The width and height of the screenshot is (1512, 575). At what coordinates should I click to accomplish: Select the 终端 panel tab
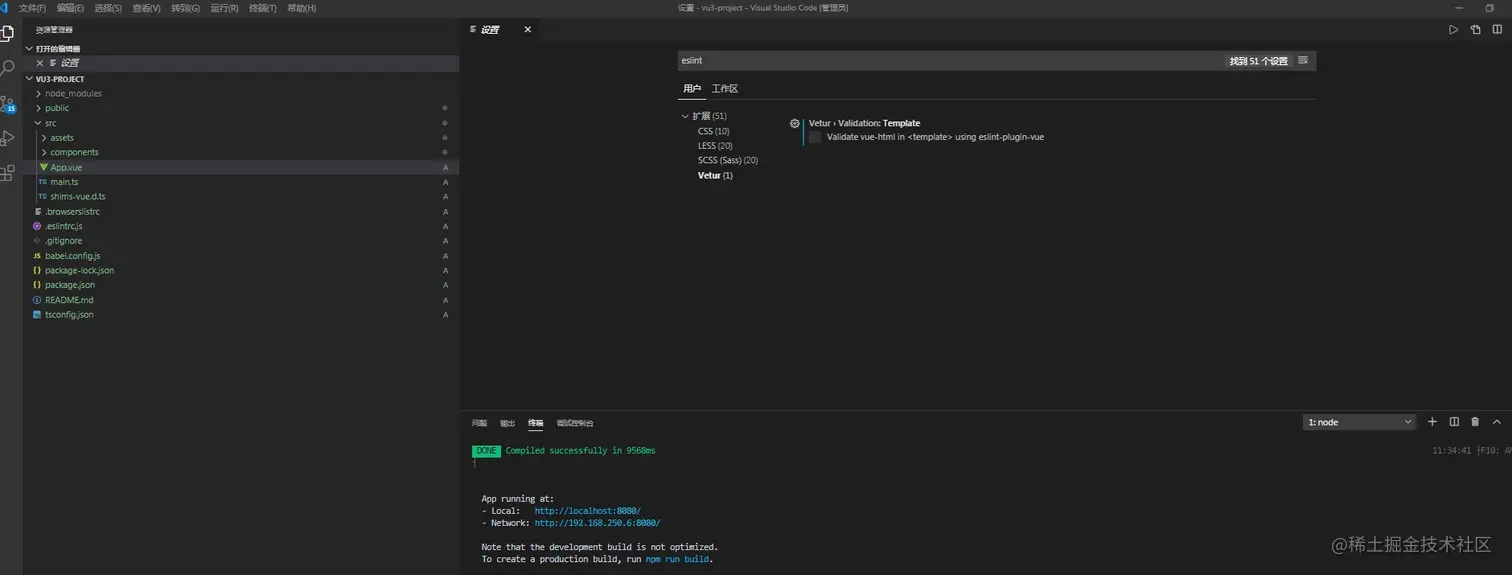[x=535, y=423]
